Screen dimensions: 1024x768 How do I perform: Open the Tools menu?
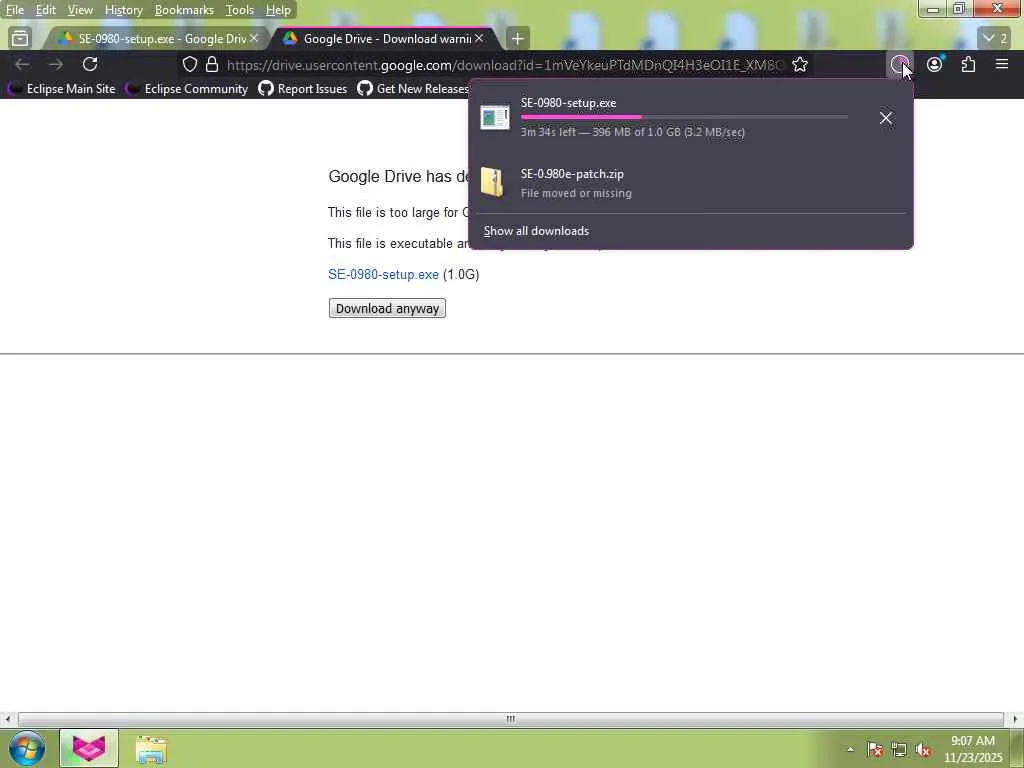pyautogui.click(x=239, y=10)
